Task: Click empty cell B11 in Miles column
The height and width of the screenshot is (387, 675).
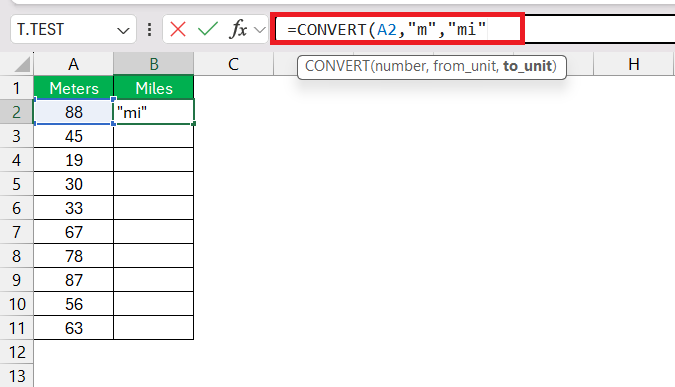Action: click(x=154, y=328)
